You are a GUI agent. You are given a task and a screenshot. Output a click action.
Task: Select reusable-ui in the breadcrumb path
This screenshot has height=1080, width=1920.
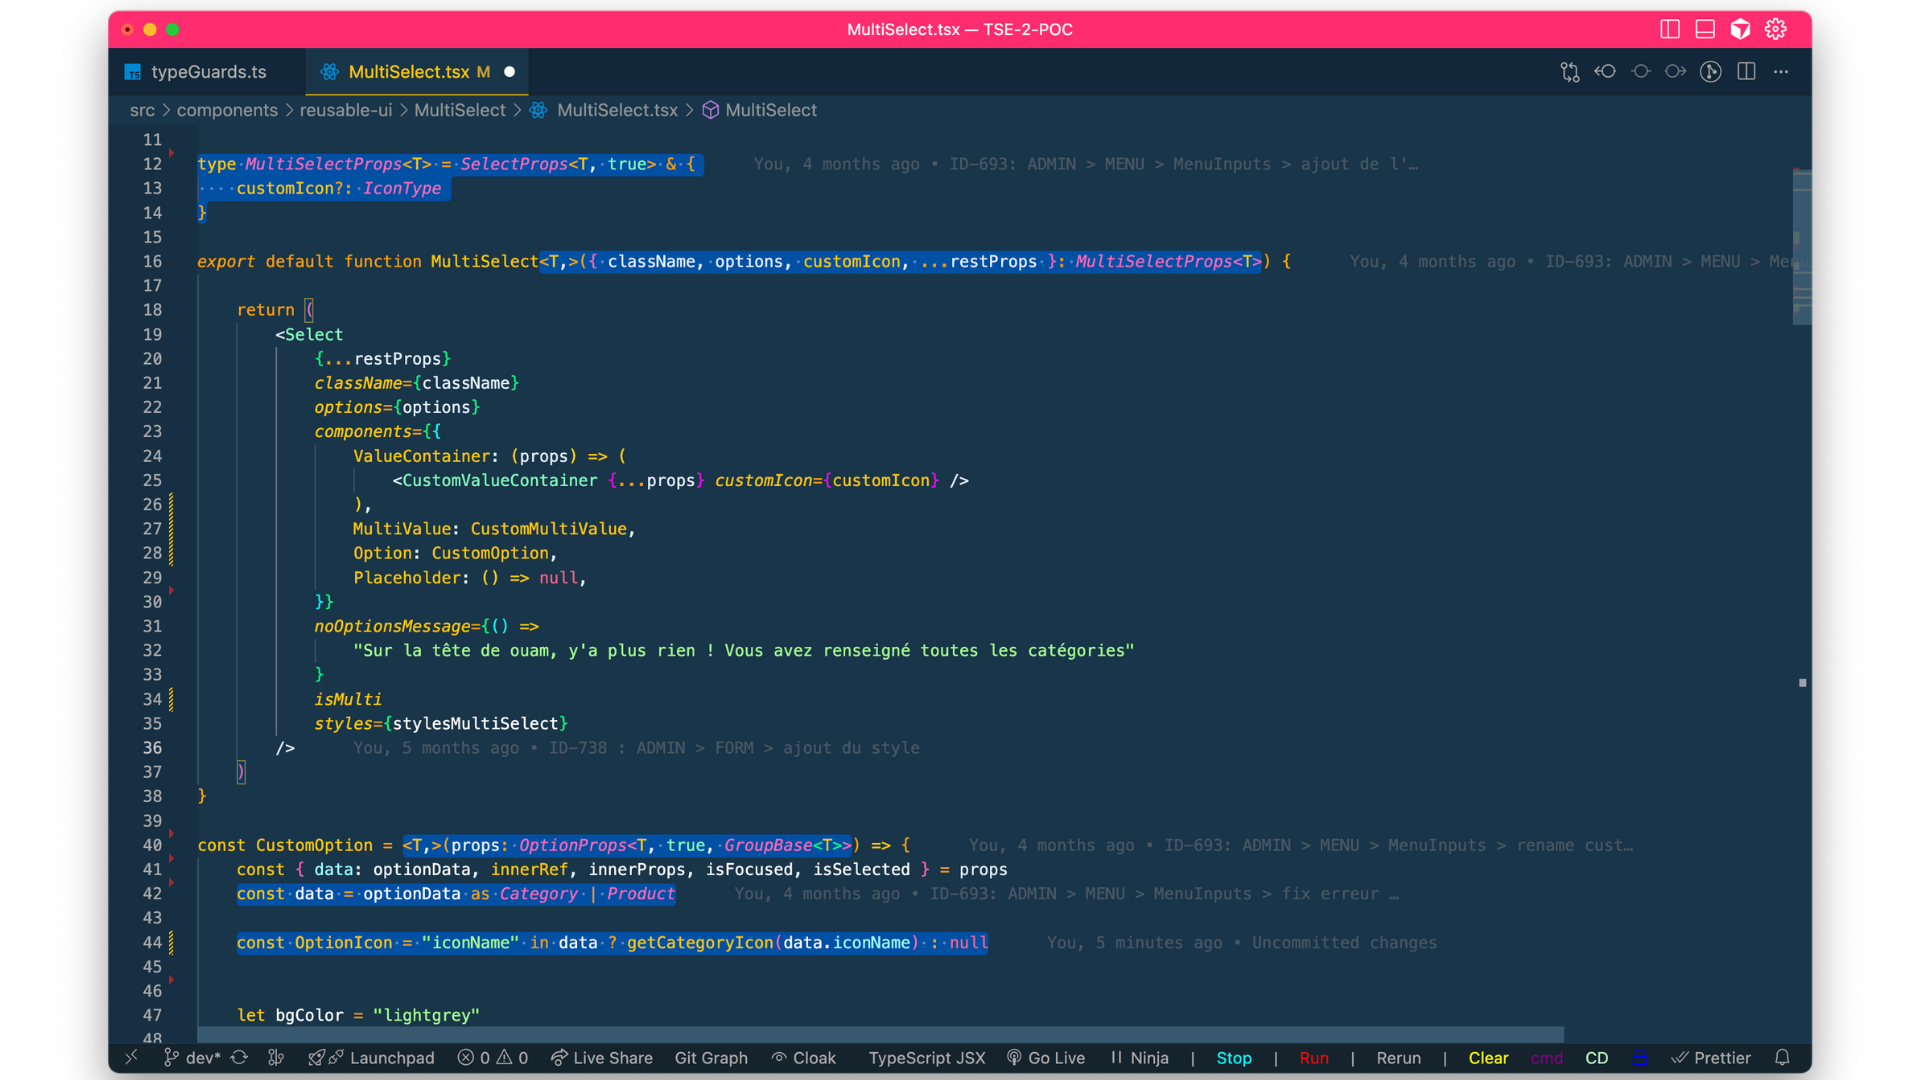pos(345,110)
